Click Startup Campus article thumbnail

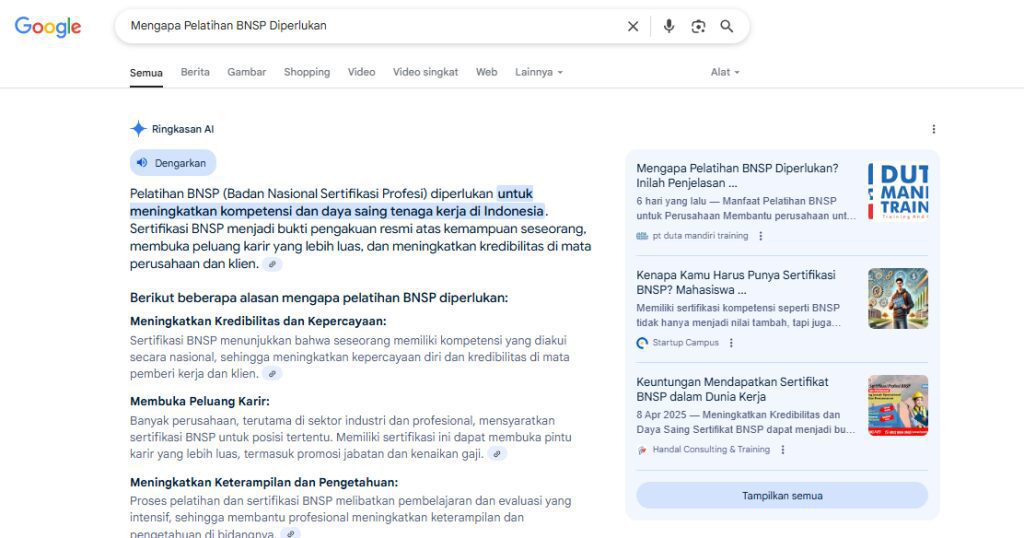pos(898,298)
